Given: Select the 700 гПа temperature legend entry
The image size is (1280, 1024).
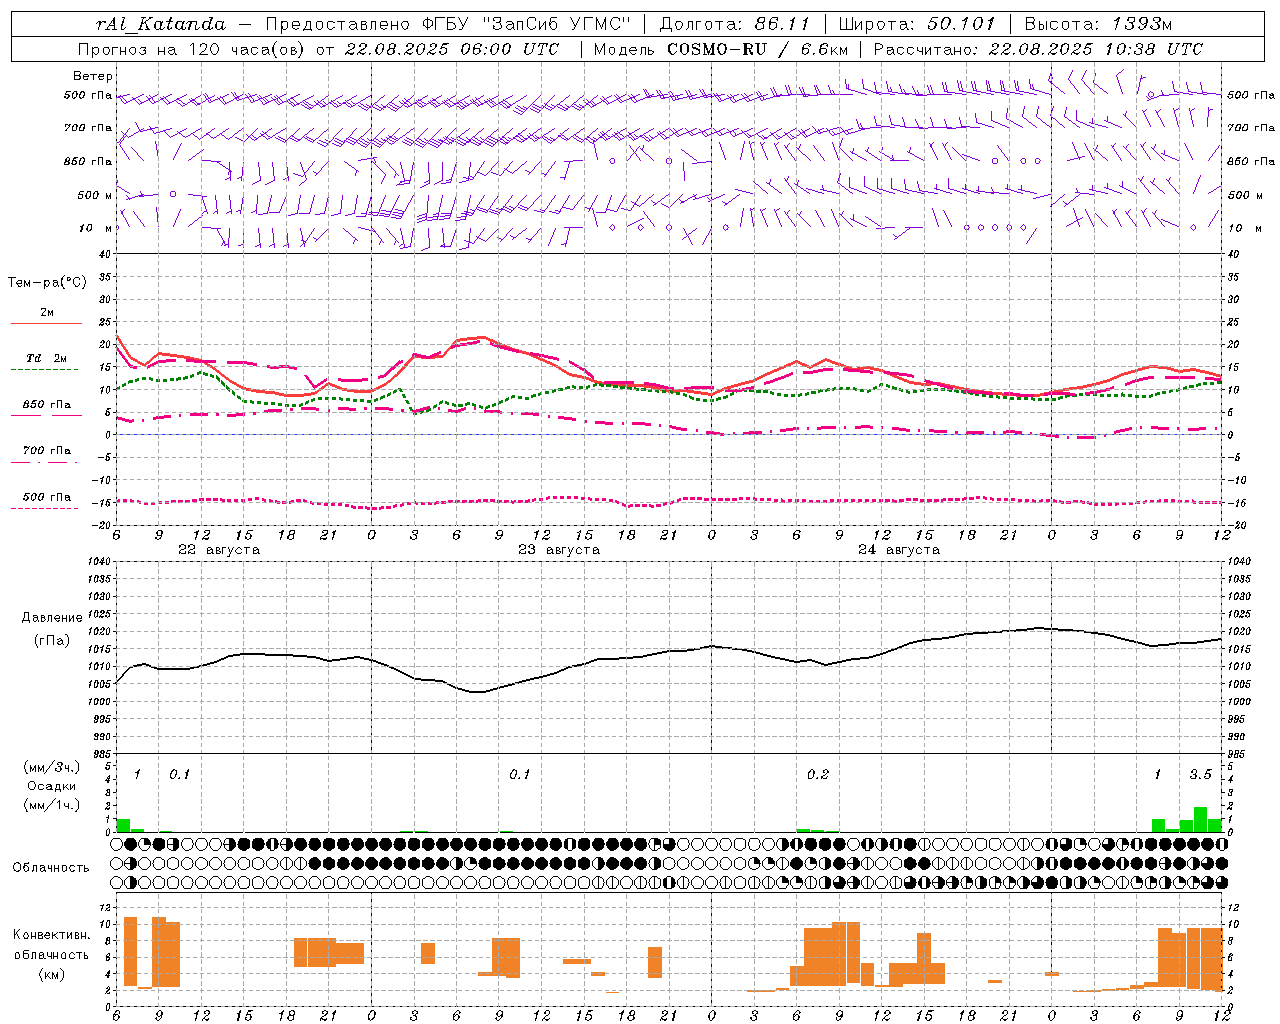Looking at the screenshot, I should click(x=47, y=450).
